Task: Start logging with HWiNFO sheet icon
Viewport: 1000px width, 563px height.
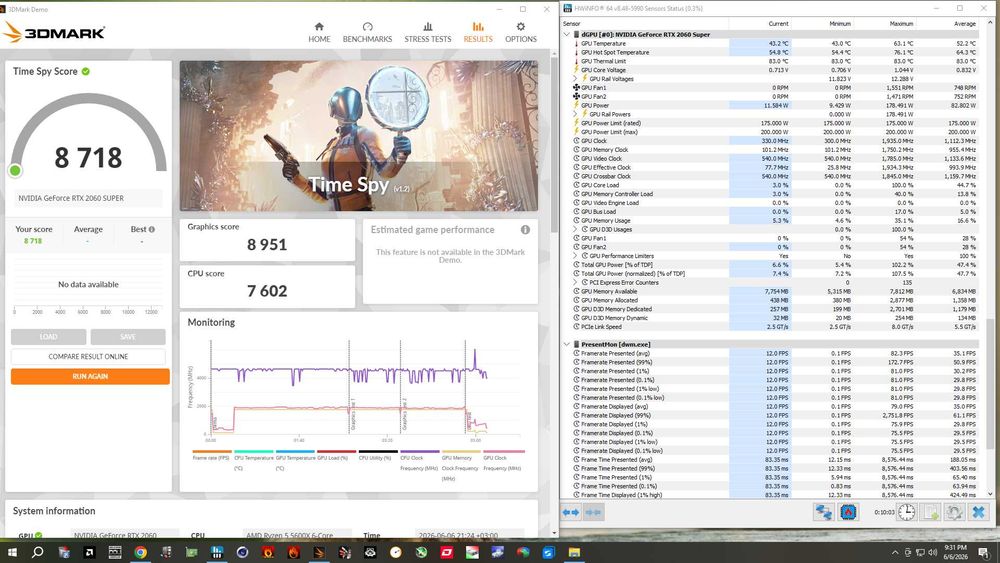Action: coord(930,512)
